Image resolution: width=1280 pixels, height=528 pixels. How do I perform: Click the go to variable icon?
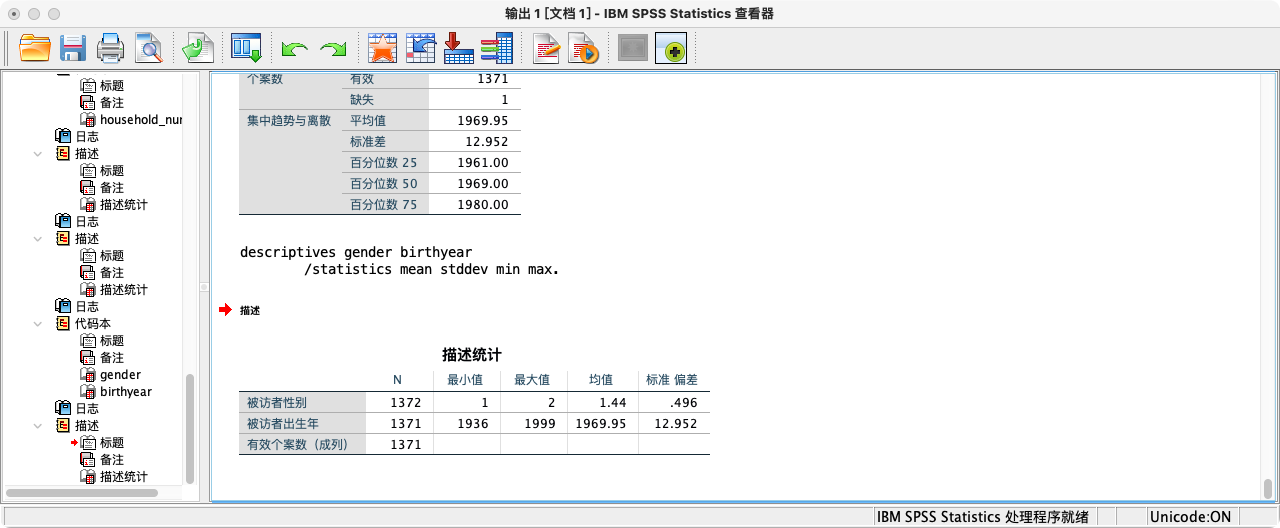458,47
